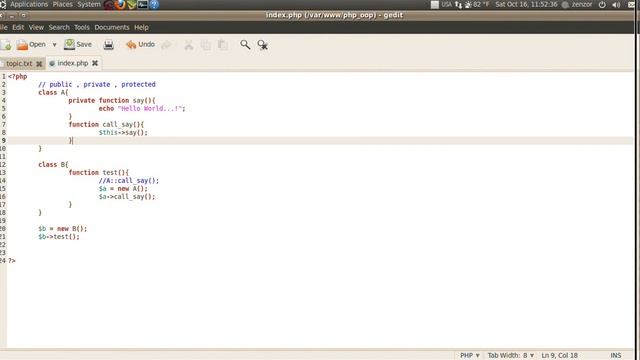Click the echo "Hello World...!" line
Screen dimensions: 640x360
click(x=142, y=109)
